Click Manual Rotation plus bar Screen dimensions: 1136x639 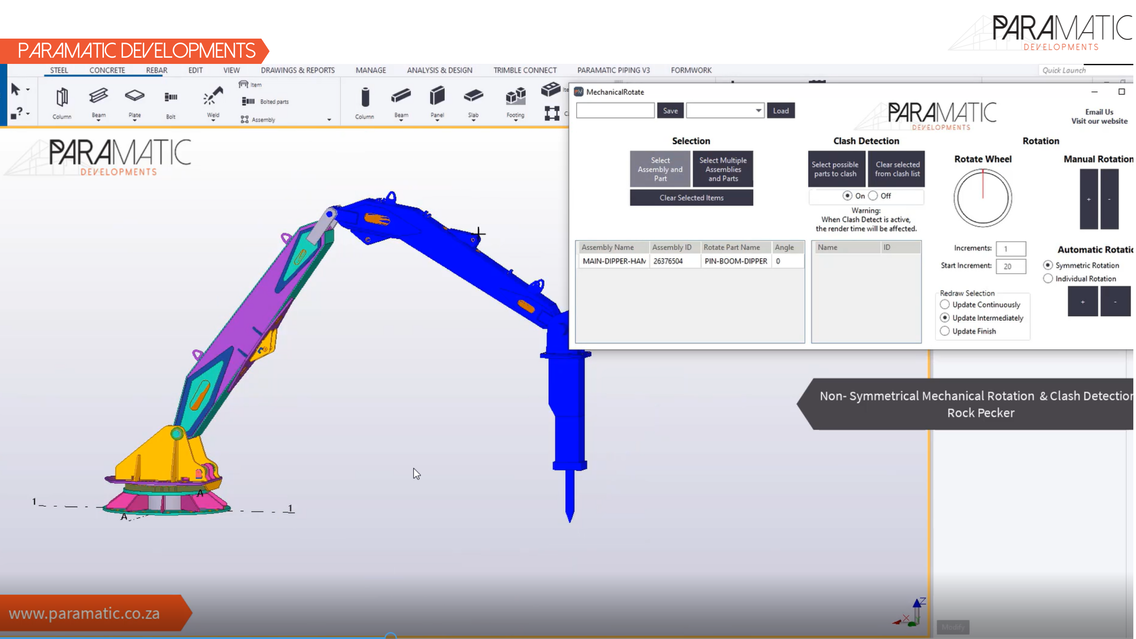point(1089,199)
